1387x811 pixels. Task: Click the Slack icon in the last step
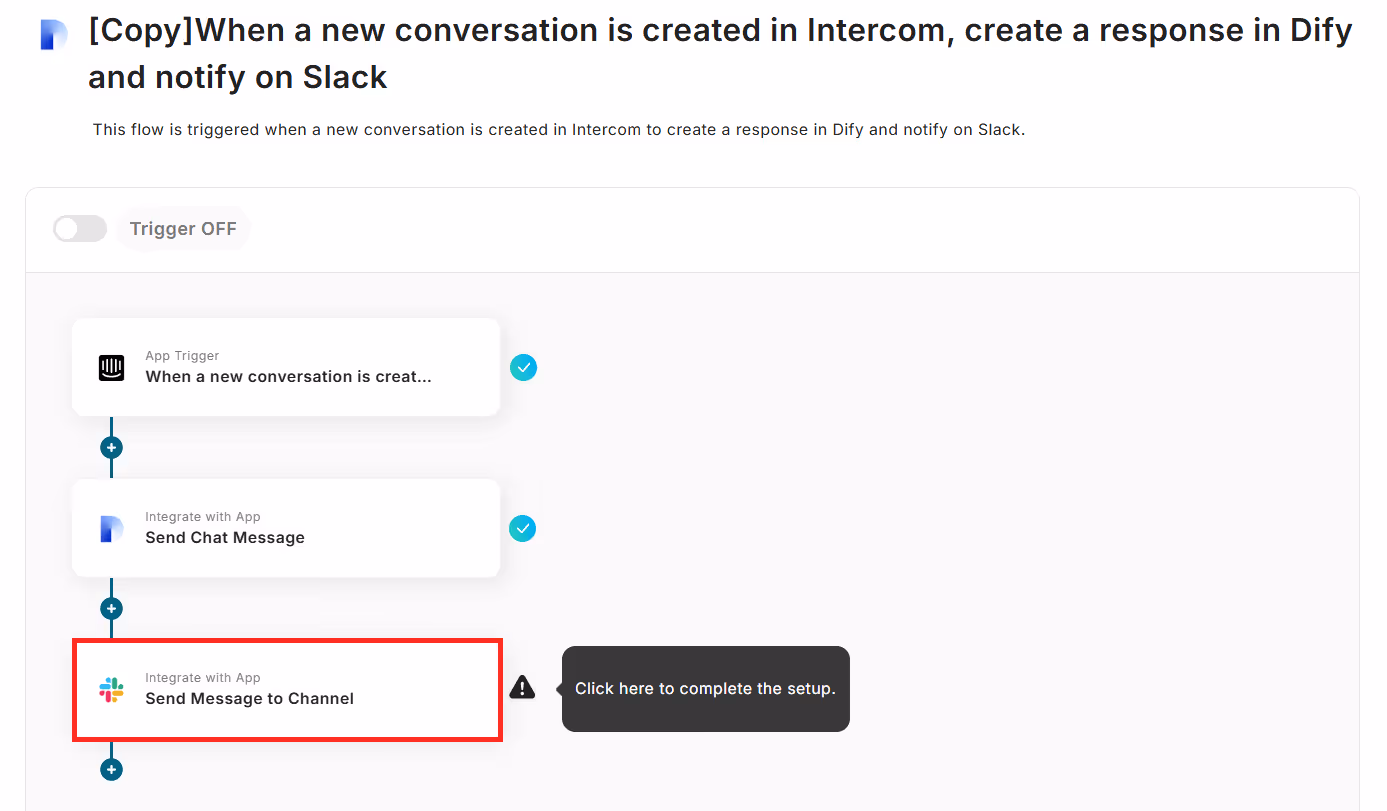111,690
